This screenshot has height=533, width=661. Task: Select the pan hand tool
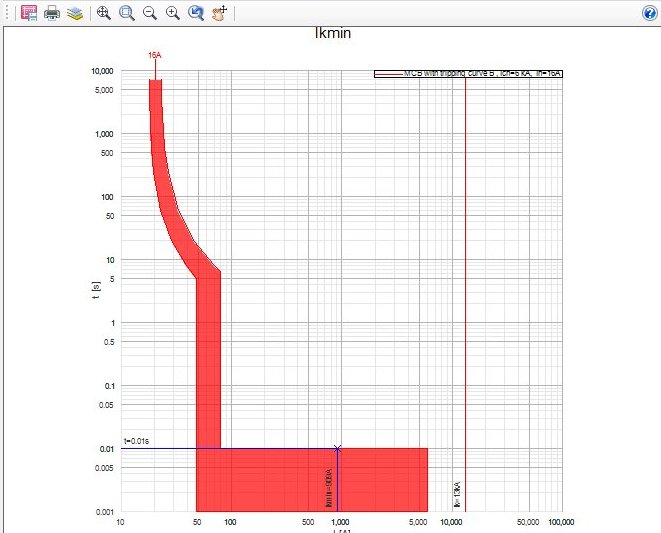pos(219,13)
